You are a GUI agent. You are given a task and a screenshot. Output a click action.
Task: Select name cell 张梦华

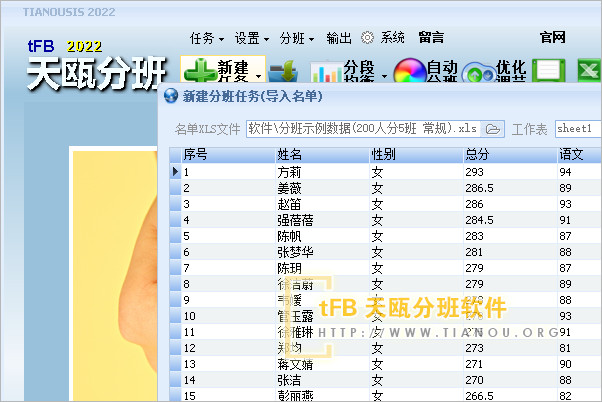click(322, 252)
